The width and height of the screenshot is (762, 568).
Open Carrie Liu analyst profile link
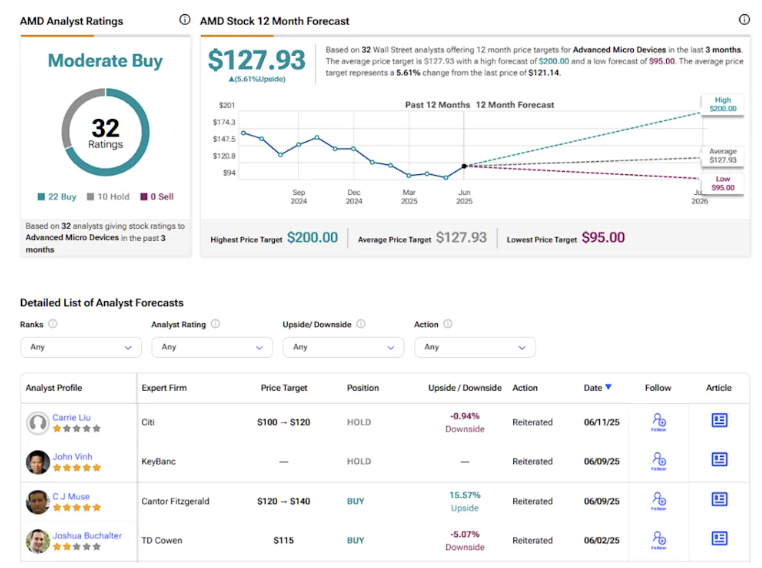point(71,417)
